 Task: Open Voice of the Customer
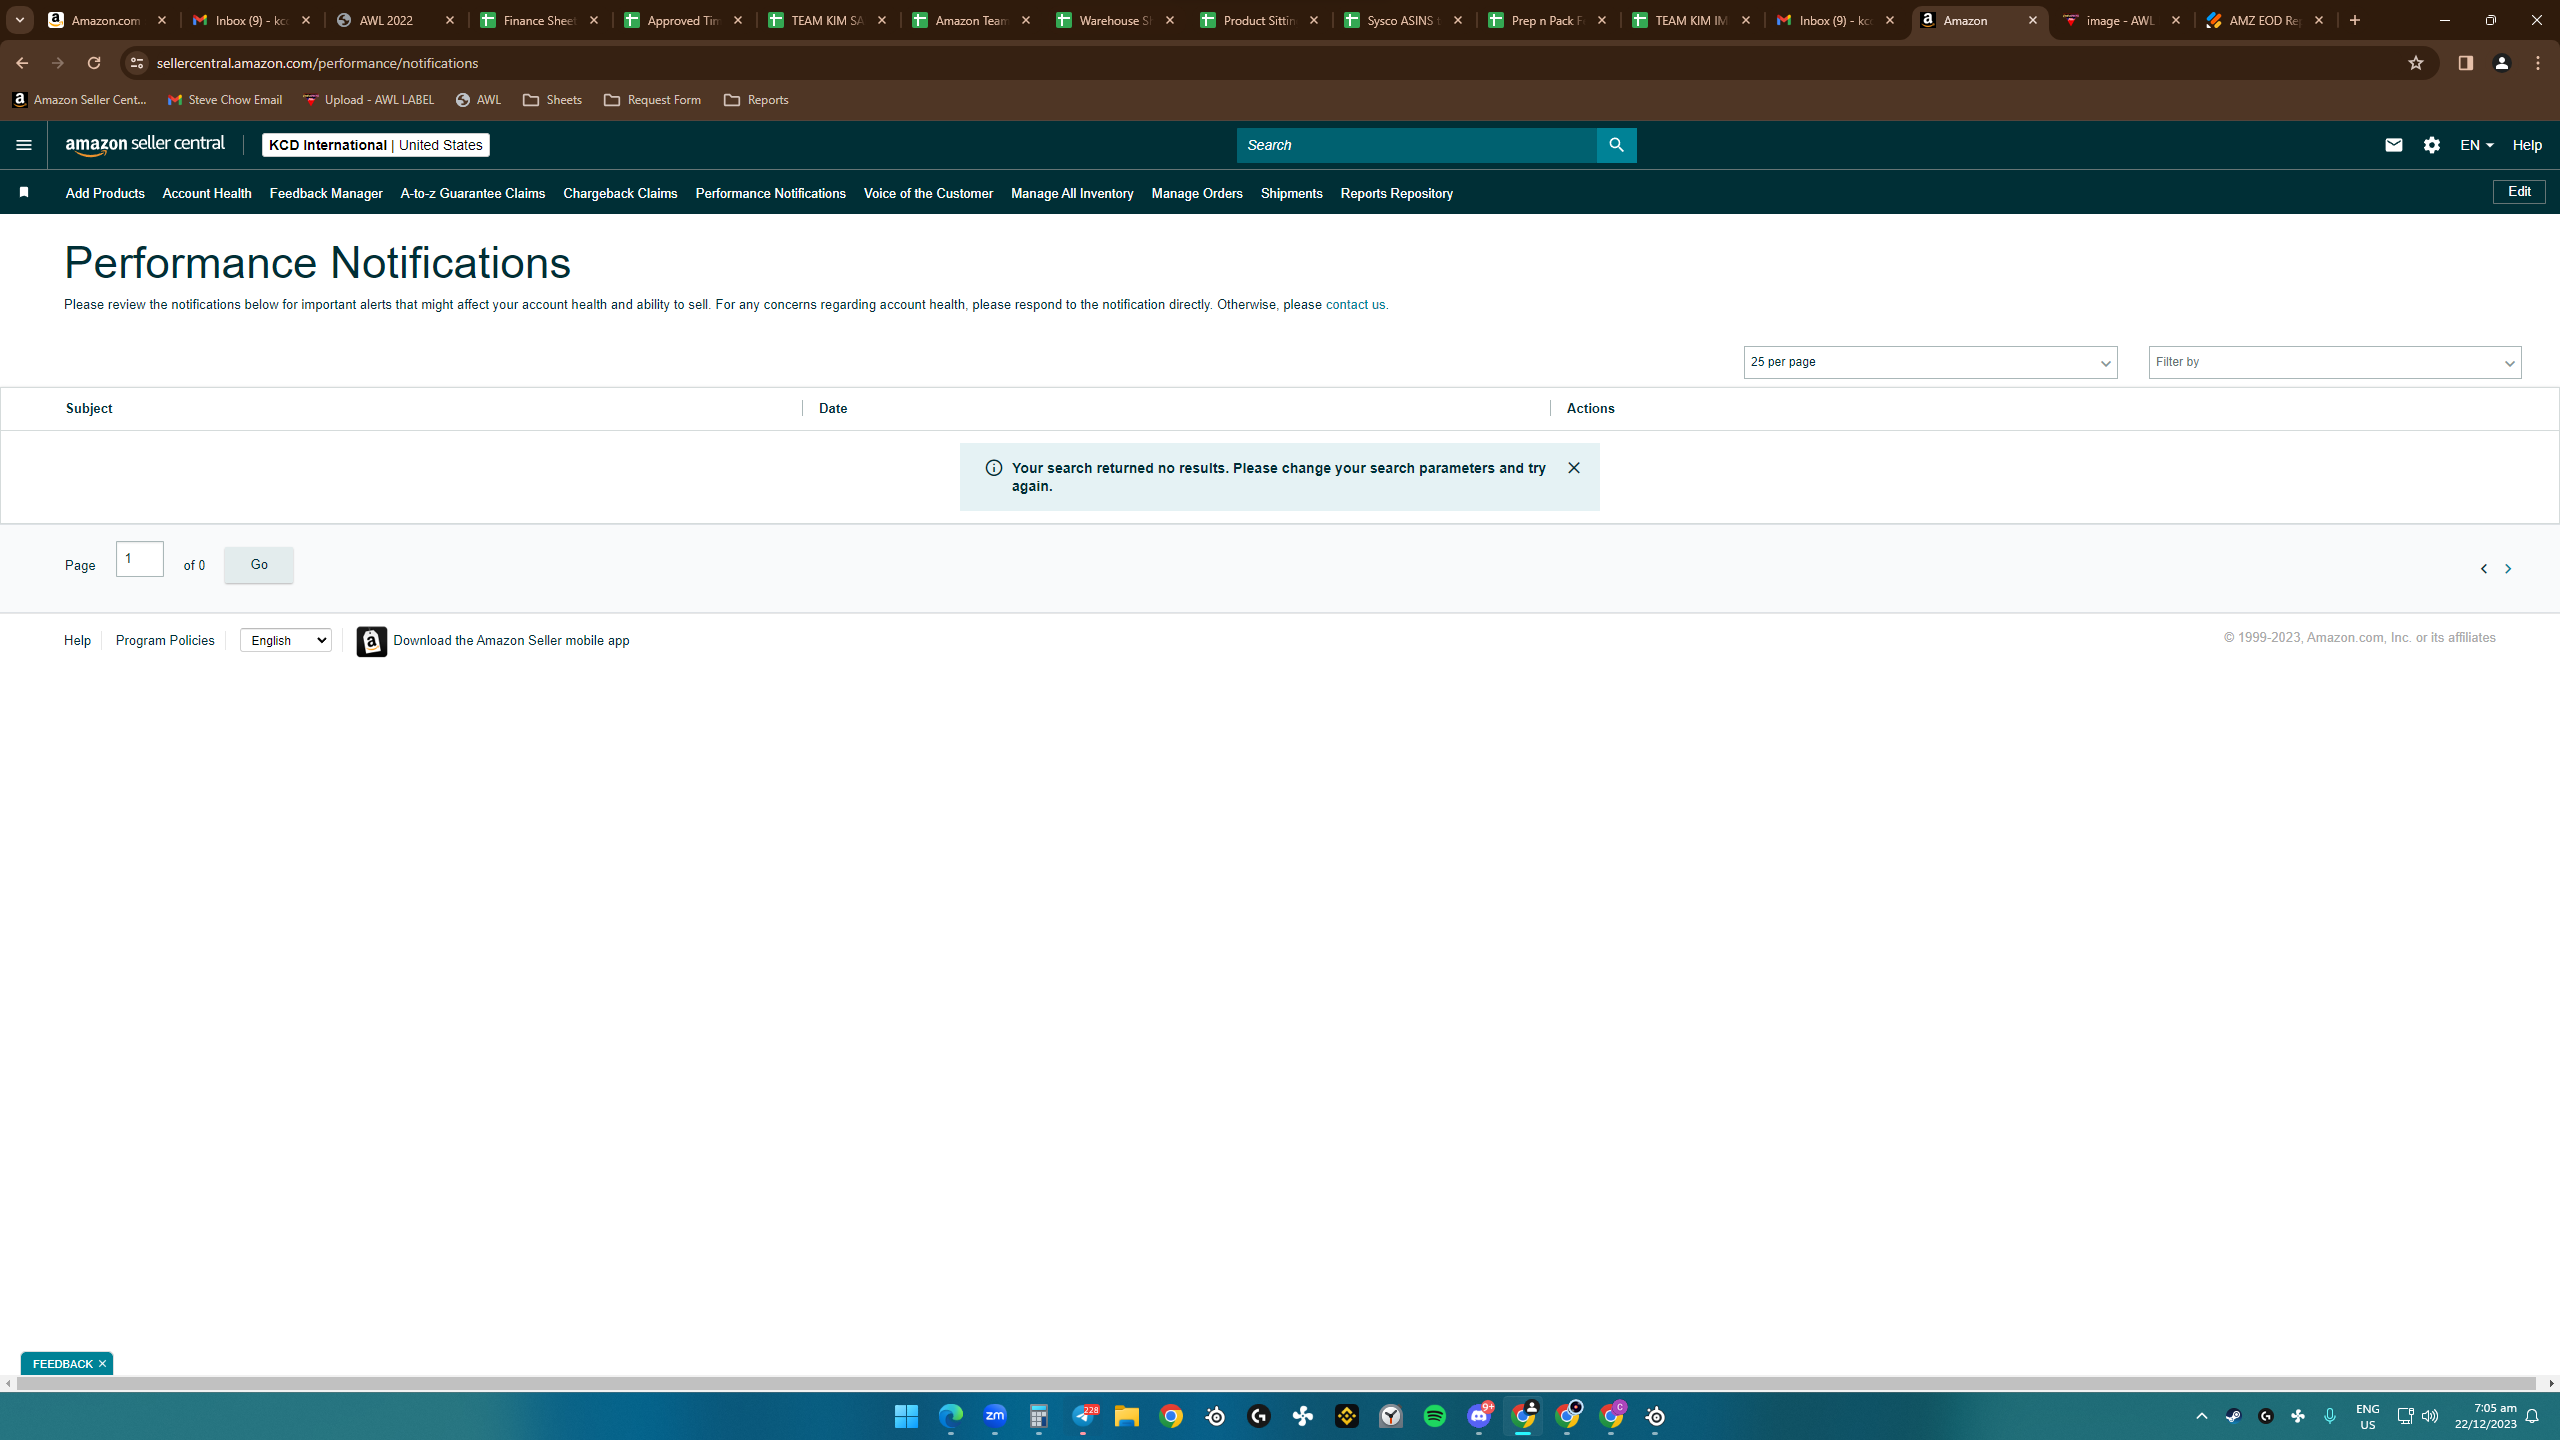[928, 193]
